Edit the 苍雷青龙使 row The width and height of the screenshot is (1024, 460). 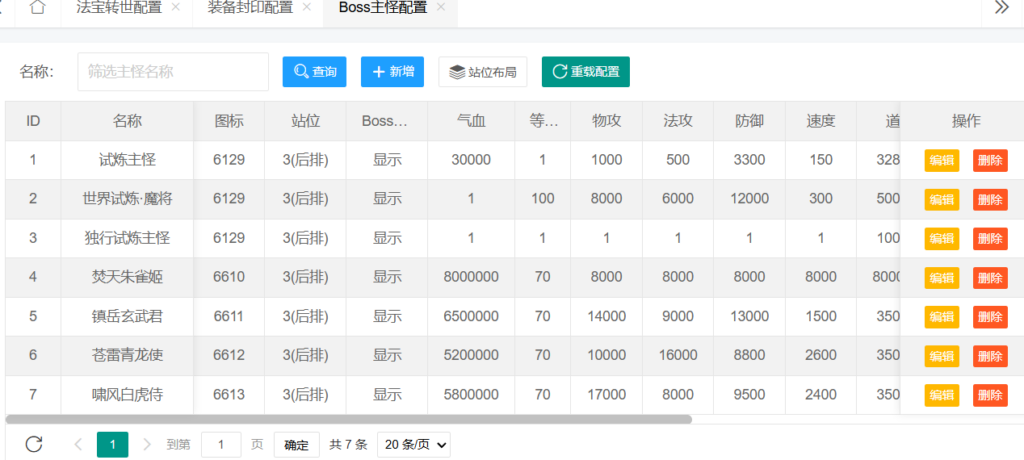click(942, 357)
